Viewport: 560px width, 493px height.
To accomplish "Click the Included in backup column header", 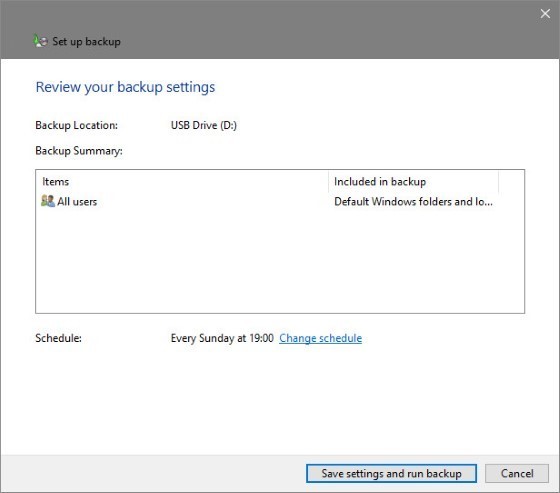I will (x=380, y=181).
